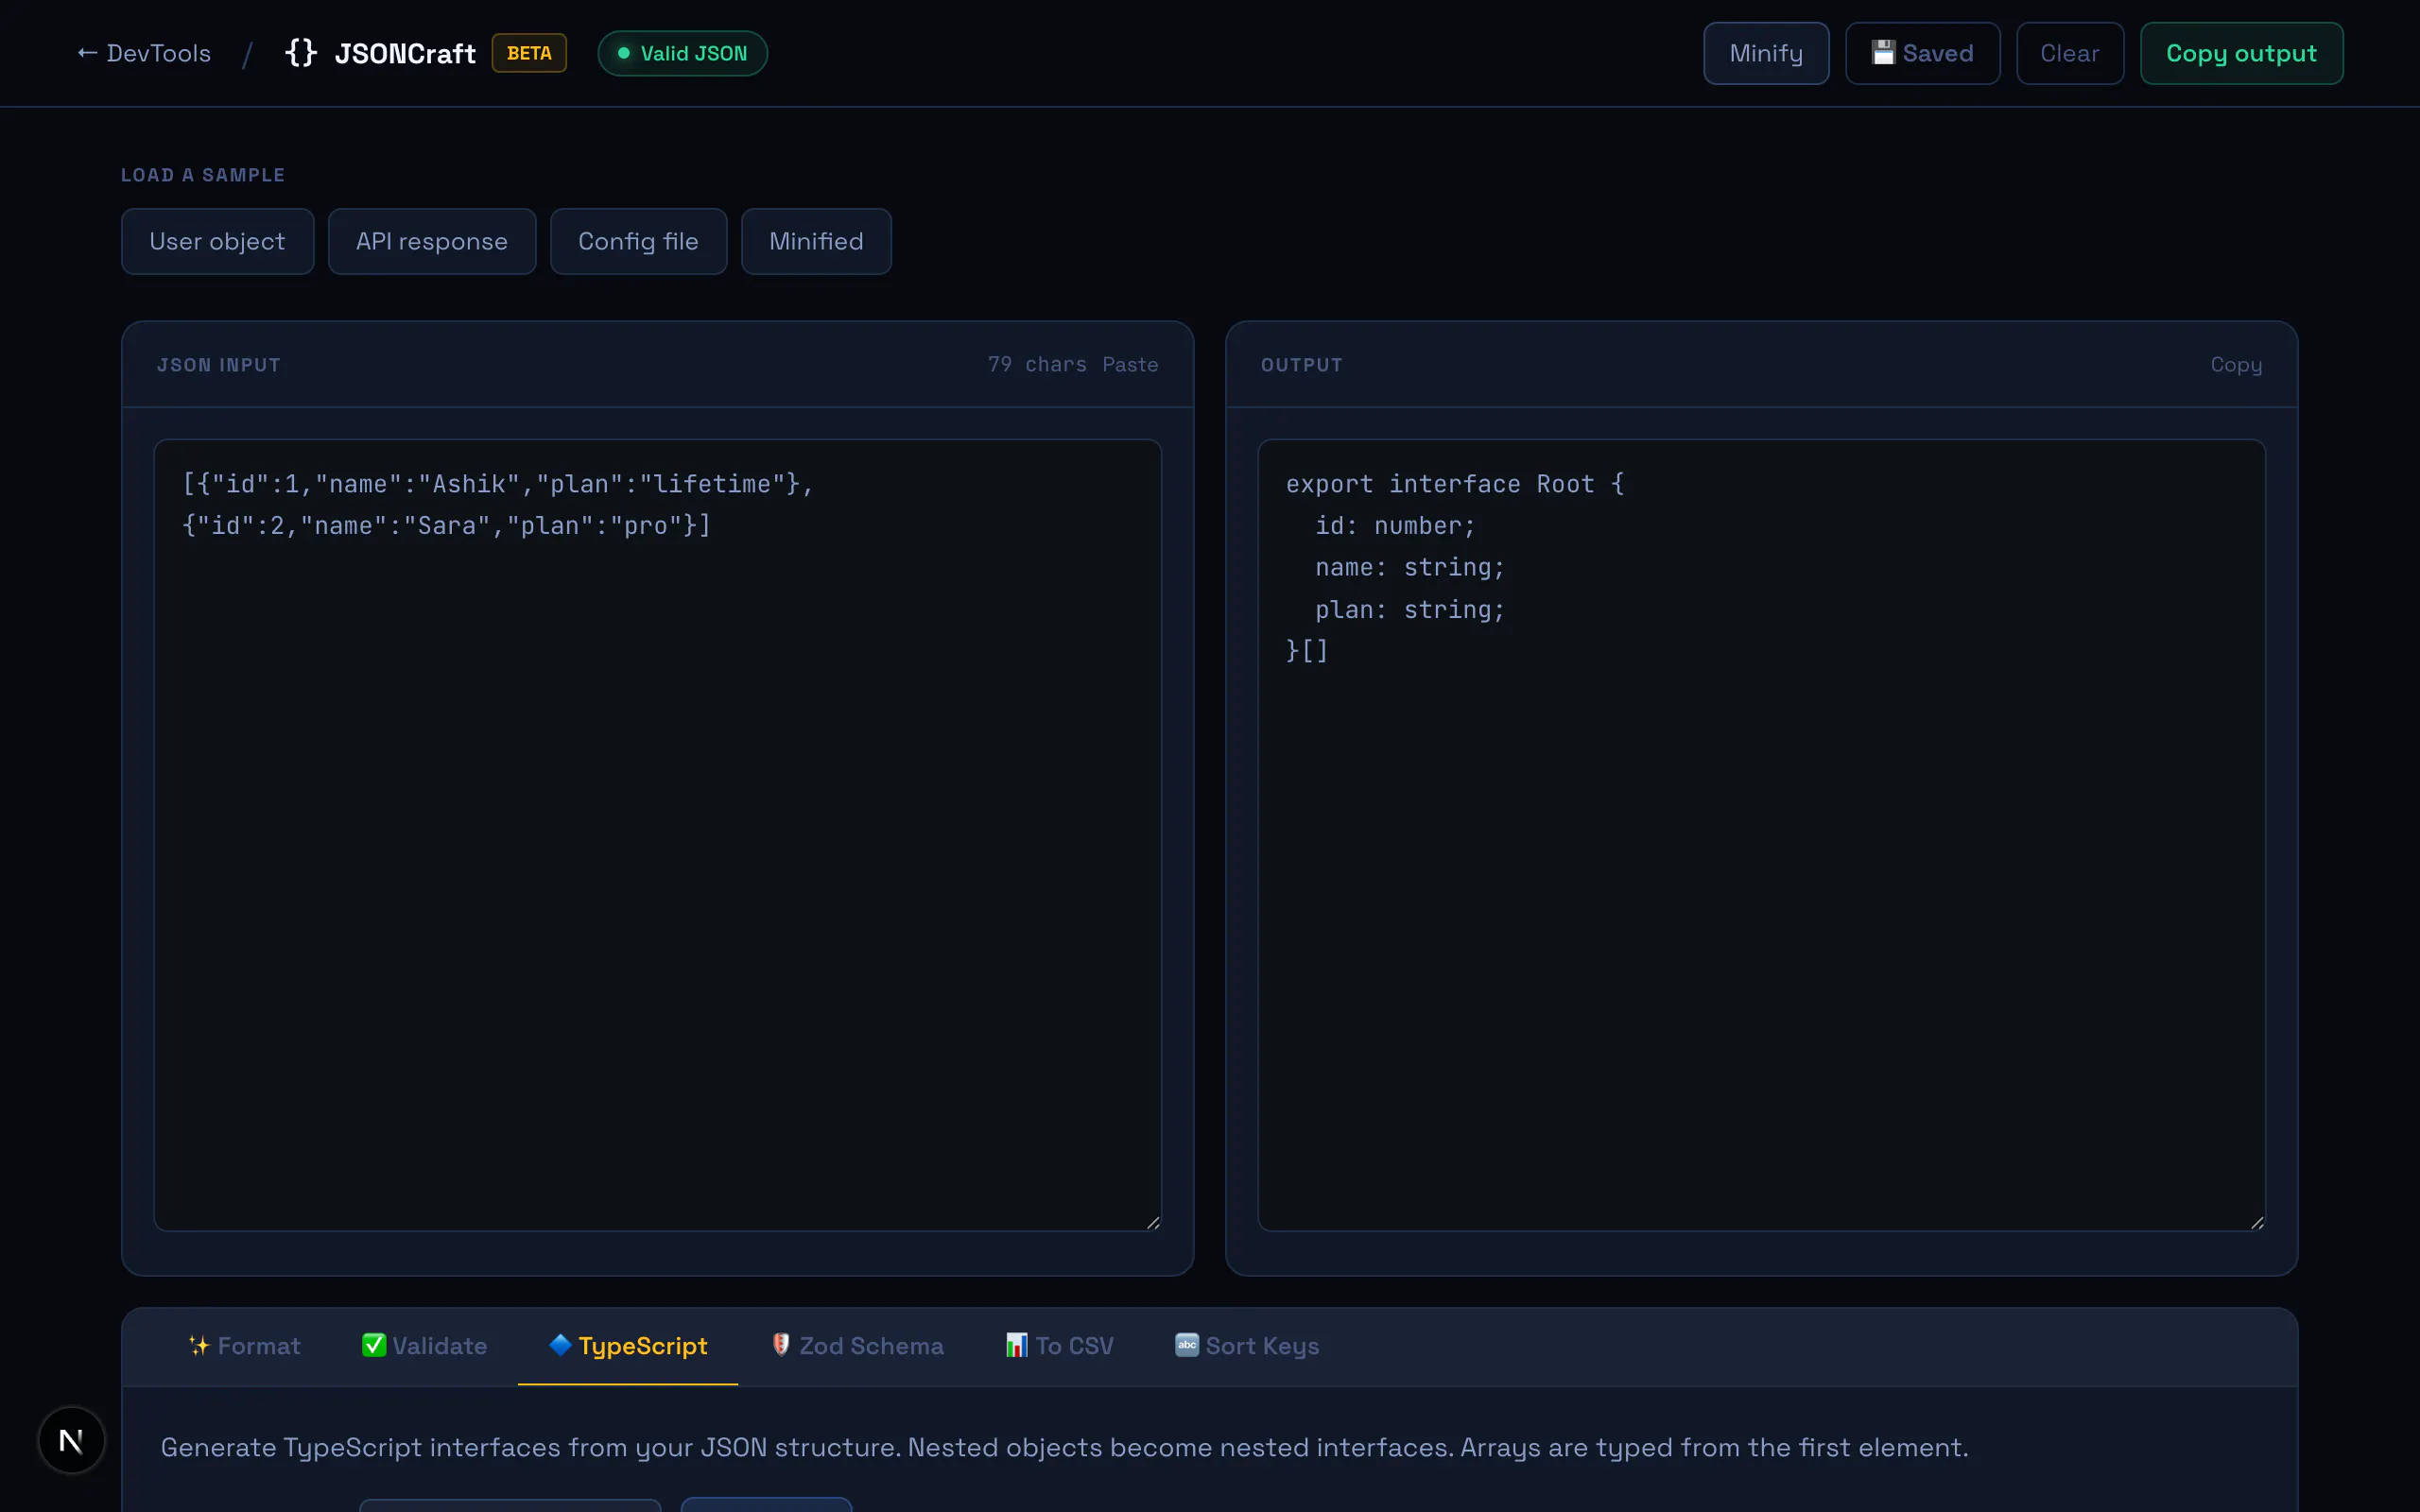The height and width of the screenshot is (1512, 2420).
Task: Switch to the Validate tab
Action: tap(424, 1346)
